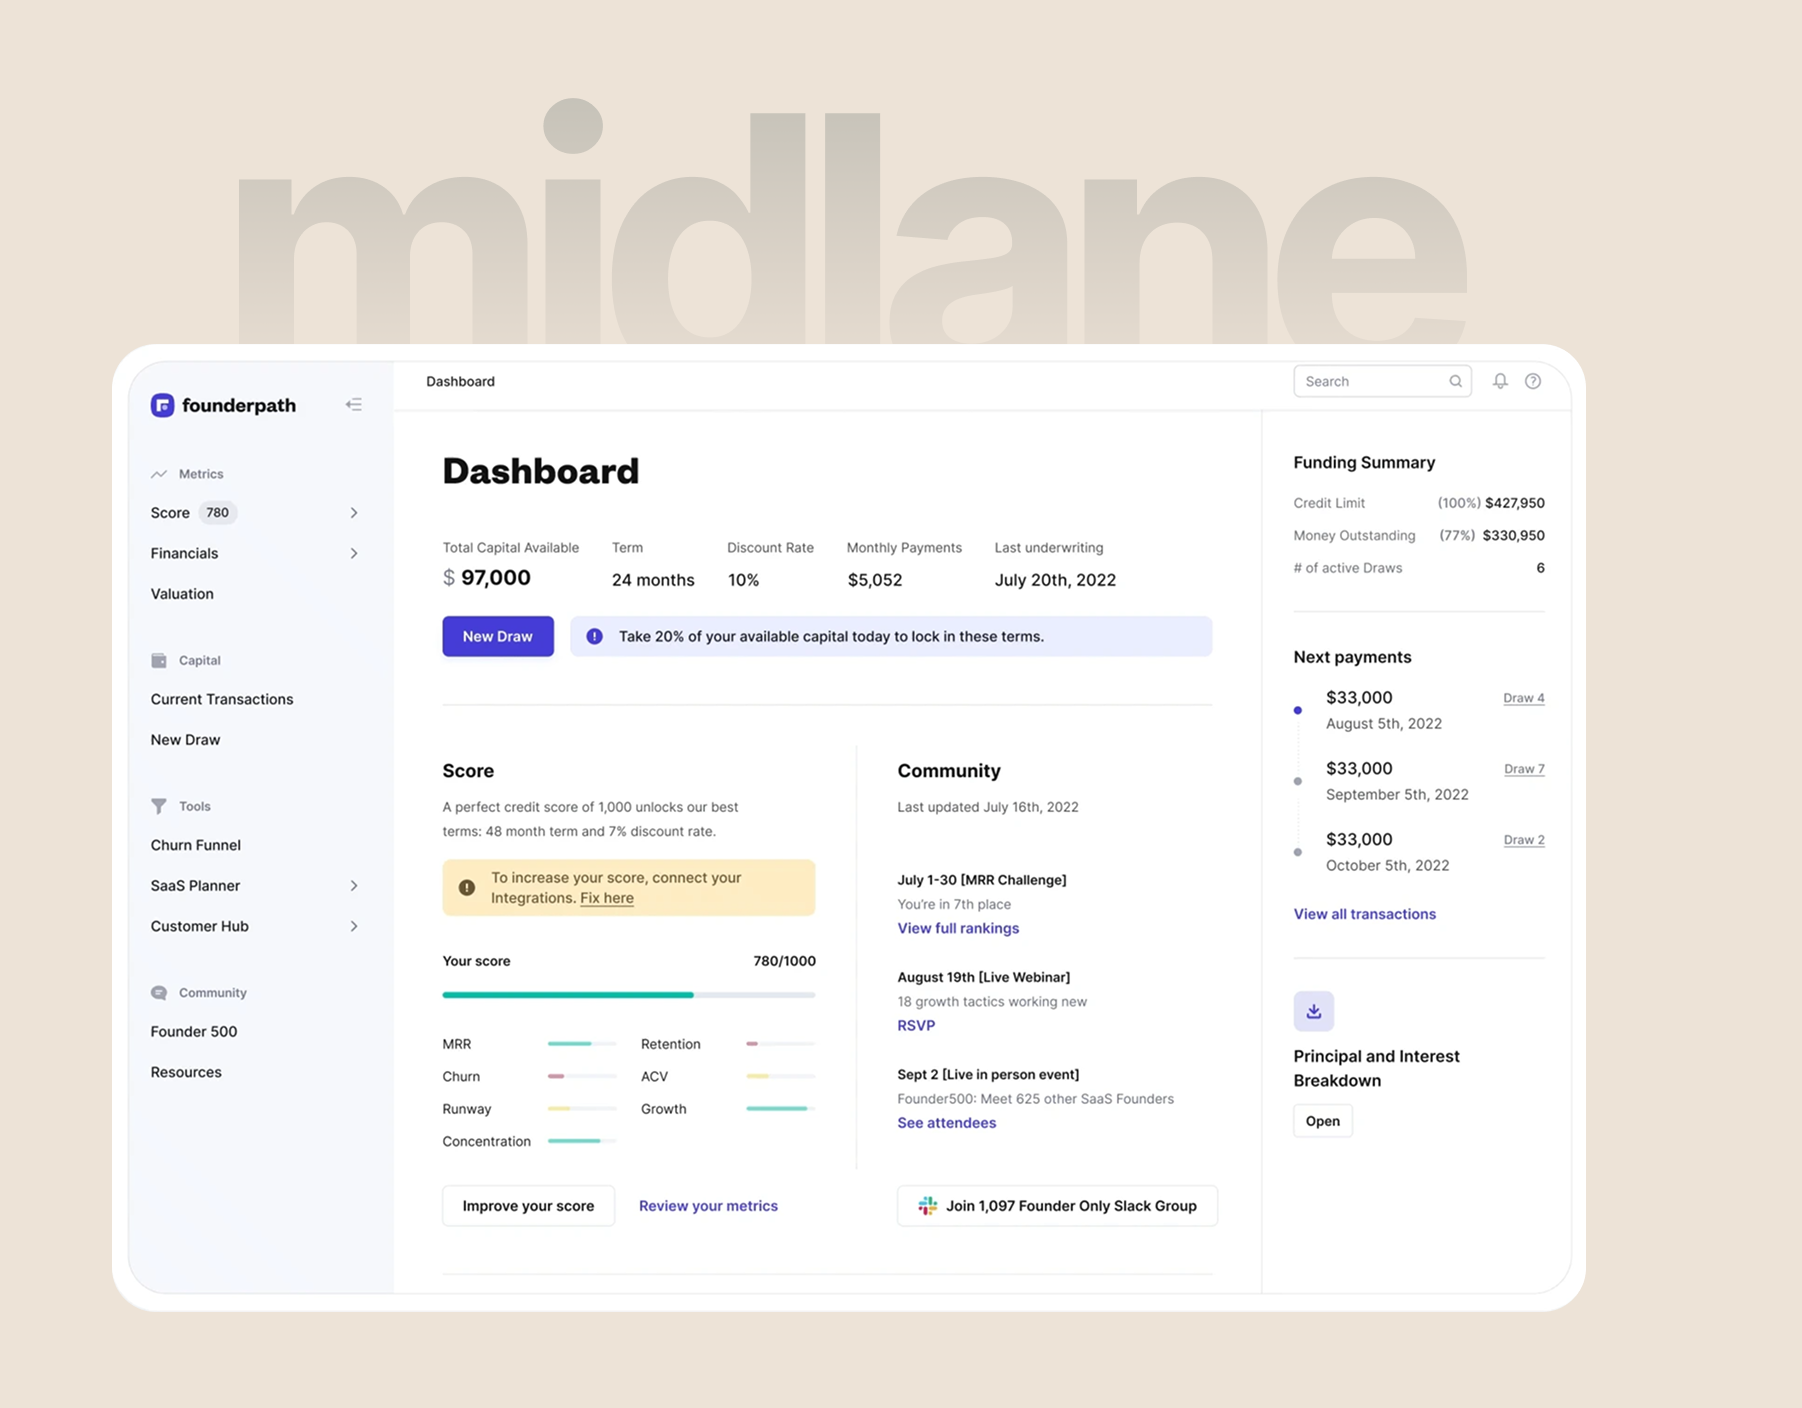Open the Draw 2 link
This screenshot has height=1408, width=1802.
(1524, 840)
